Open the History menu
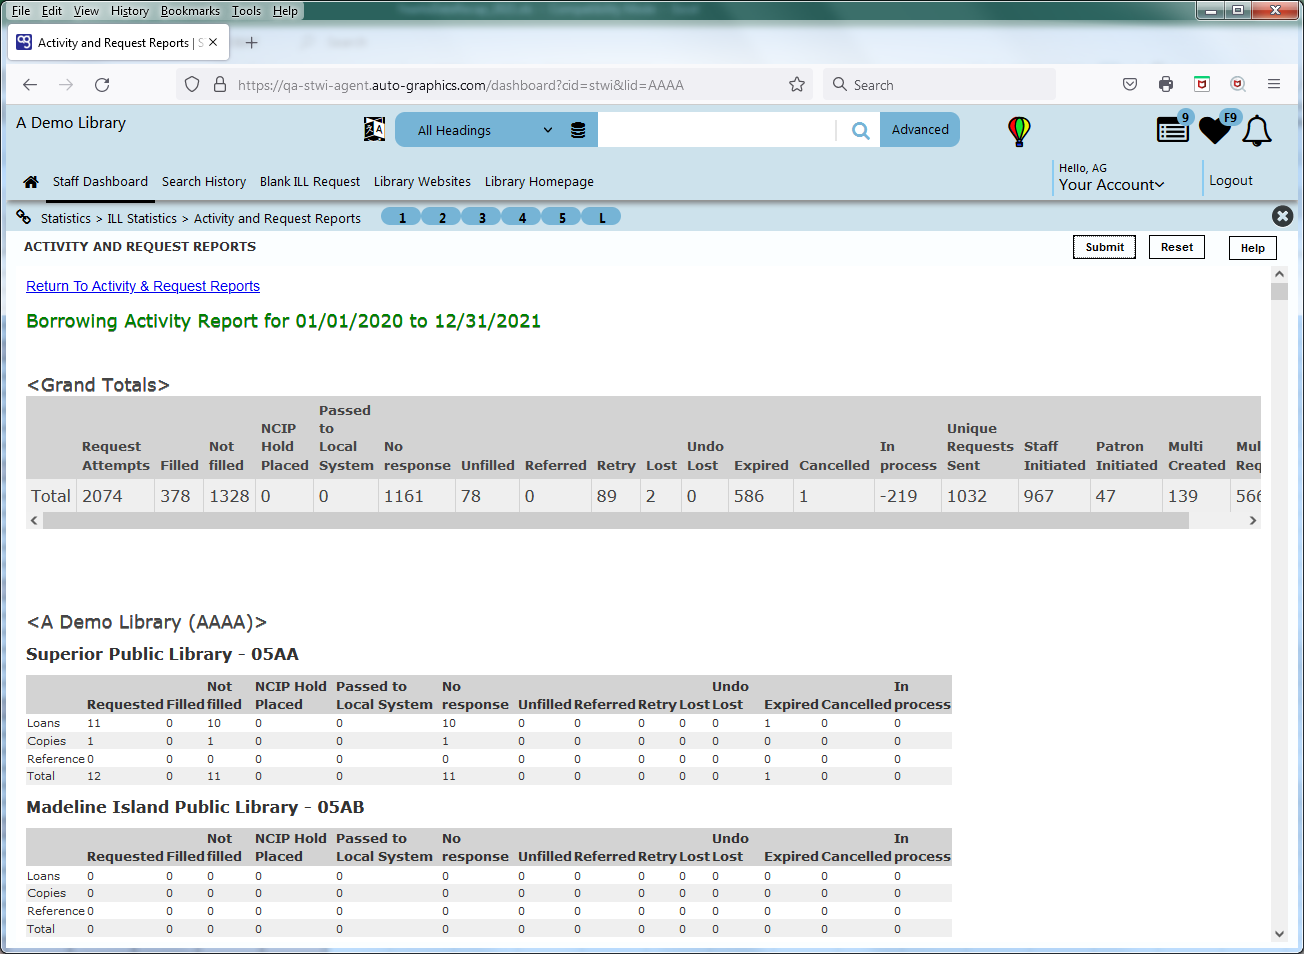Screen dimensions: 1304x954 tap(129, 11)
